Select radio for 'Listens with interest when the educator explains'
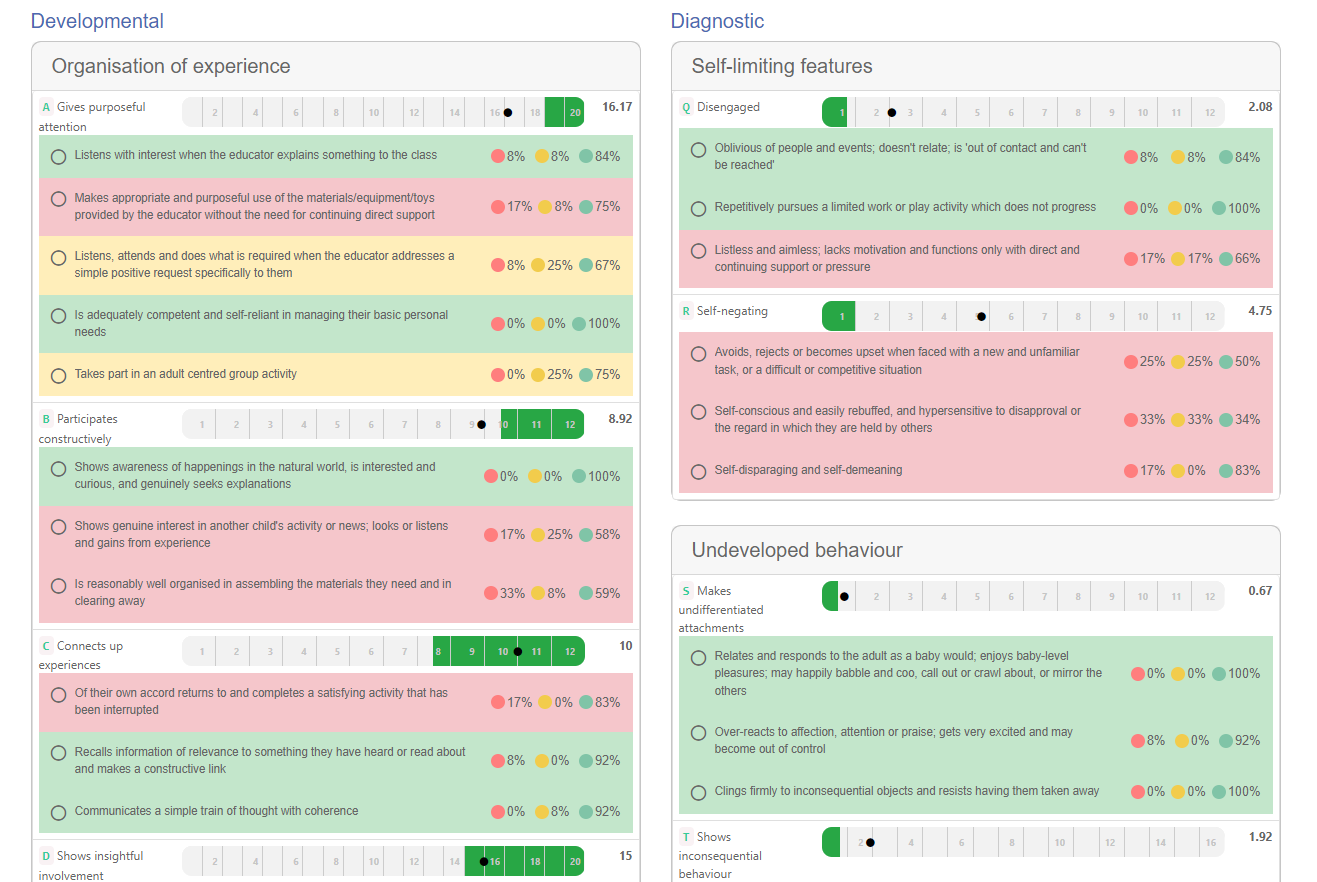Screen dimensions: 1317x882 pyautogui.click(x=58, y=156)
